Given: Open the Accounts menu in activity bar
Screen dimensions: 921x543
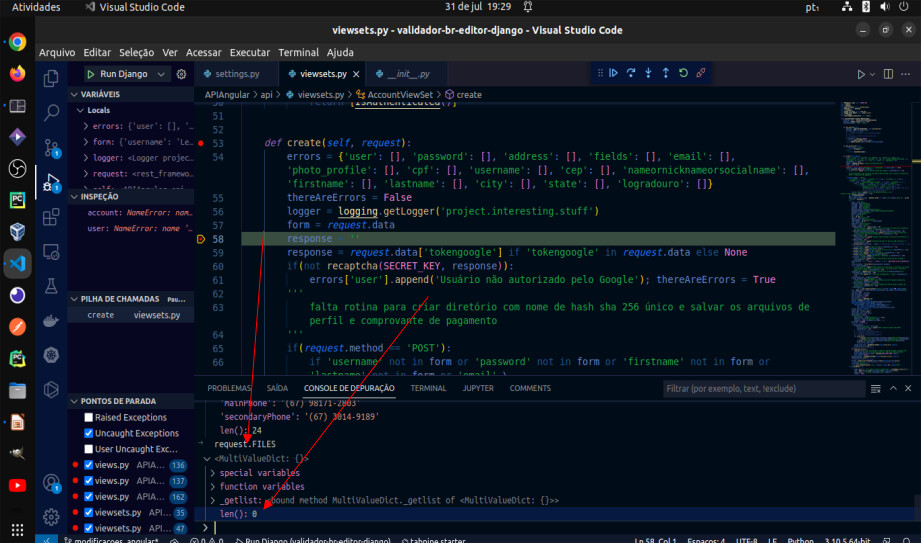Looking at the screenshot, I should pyautogui.click(x=51, y=483).
